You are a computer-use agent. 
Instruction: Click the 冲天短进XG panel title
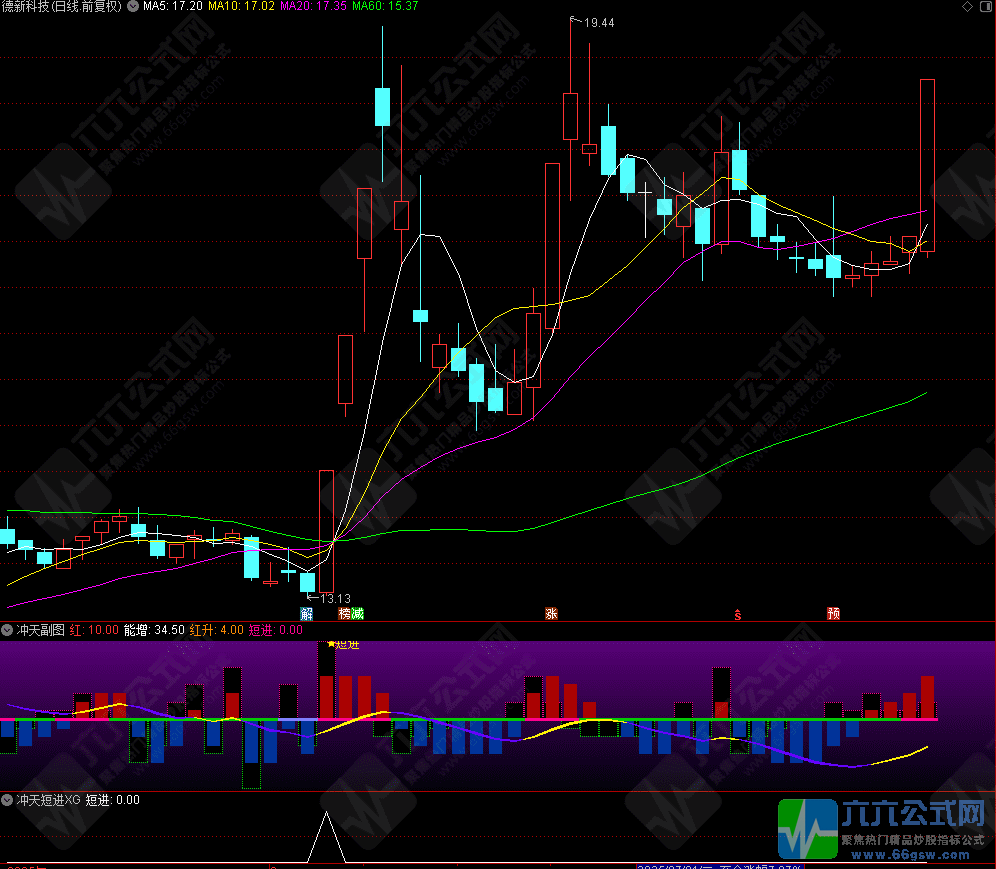pyautogui.click(x=48, y=800)
